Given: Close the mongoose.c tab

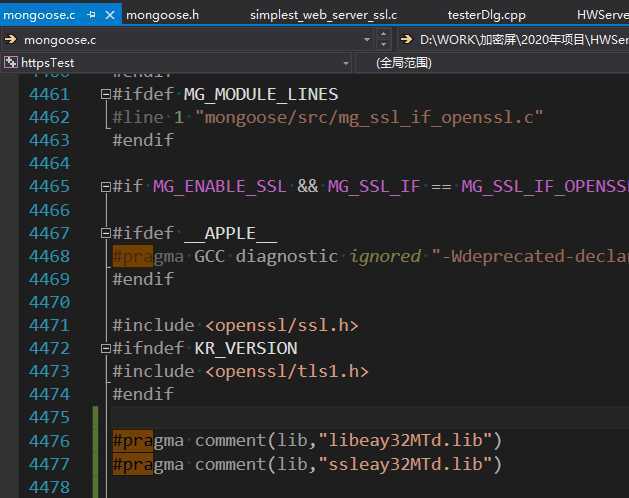Looking at the screenshot, I should tap(109, 14).
